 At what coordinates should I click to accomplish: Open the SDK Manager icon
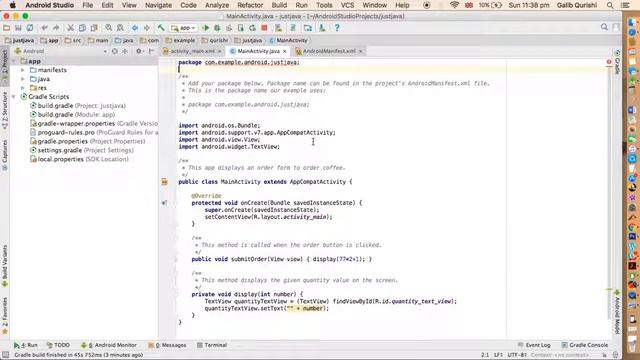[322, 28]
